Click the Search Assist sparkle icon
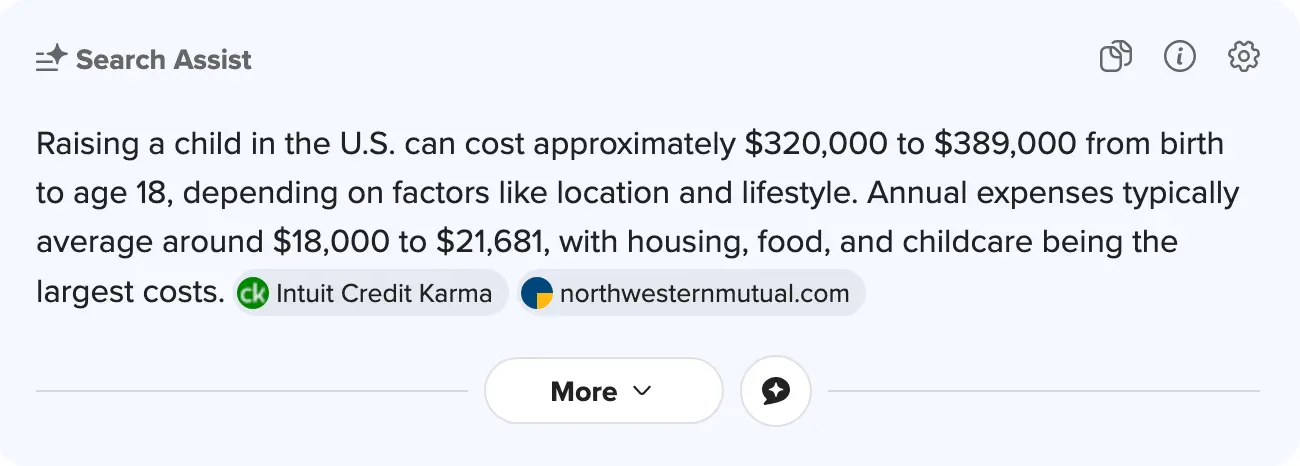Viewport: 1300px width, 466px height. (x=51, y=59)
